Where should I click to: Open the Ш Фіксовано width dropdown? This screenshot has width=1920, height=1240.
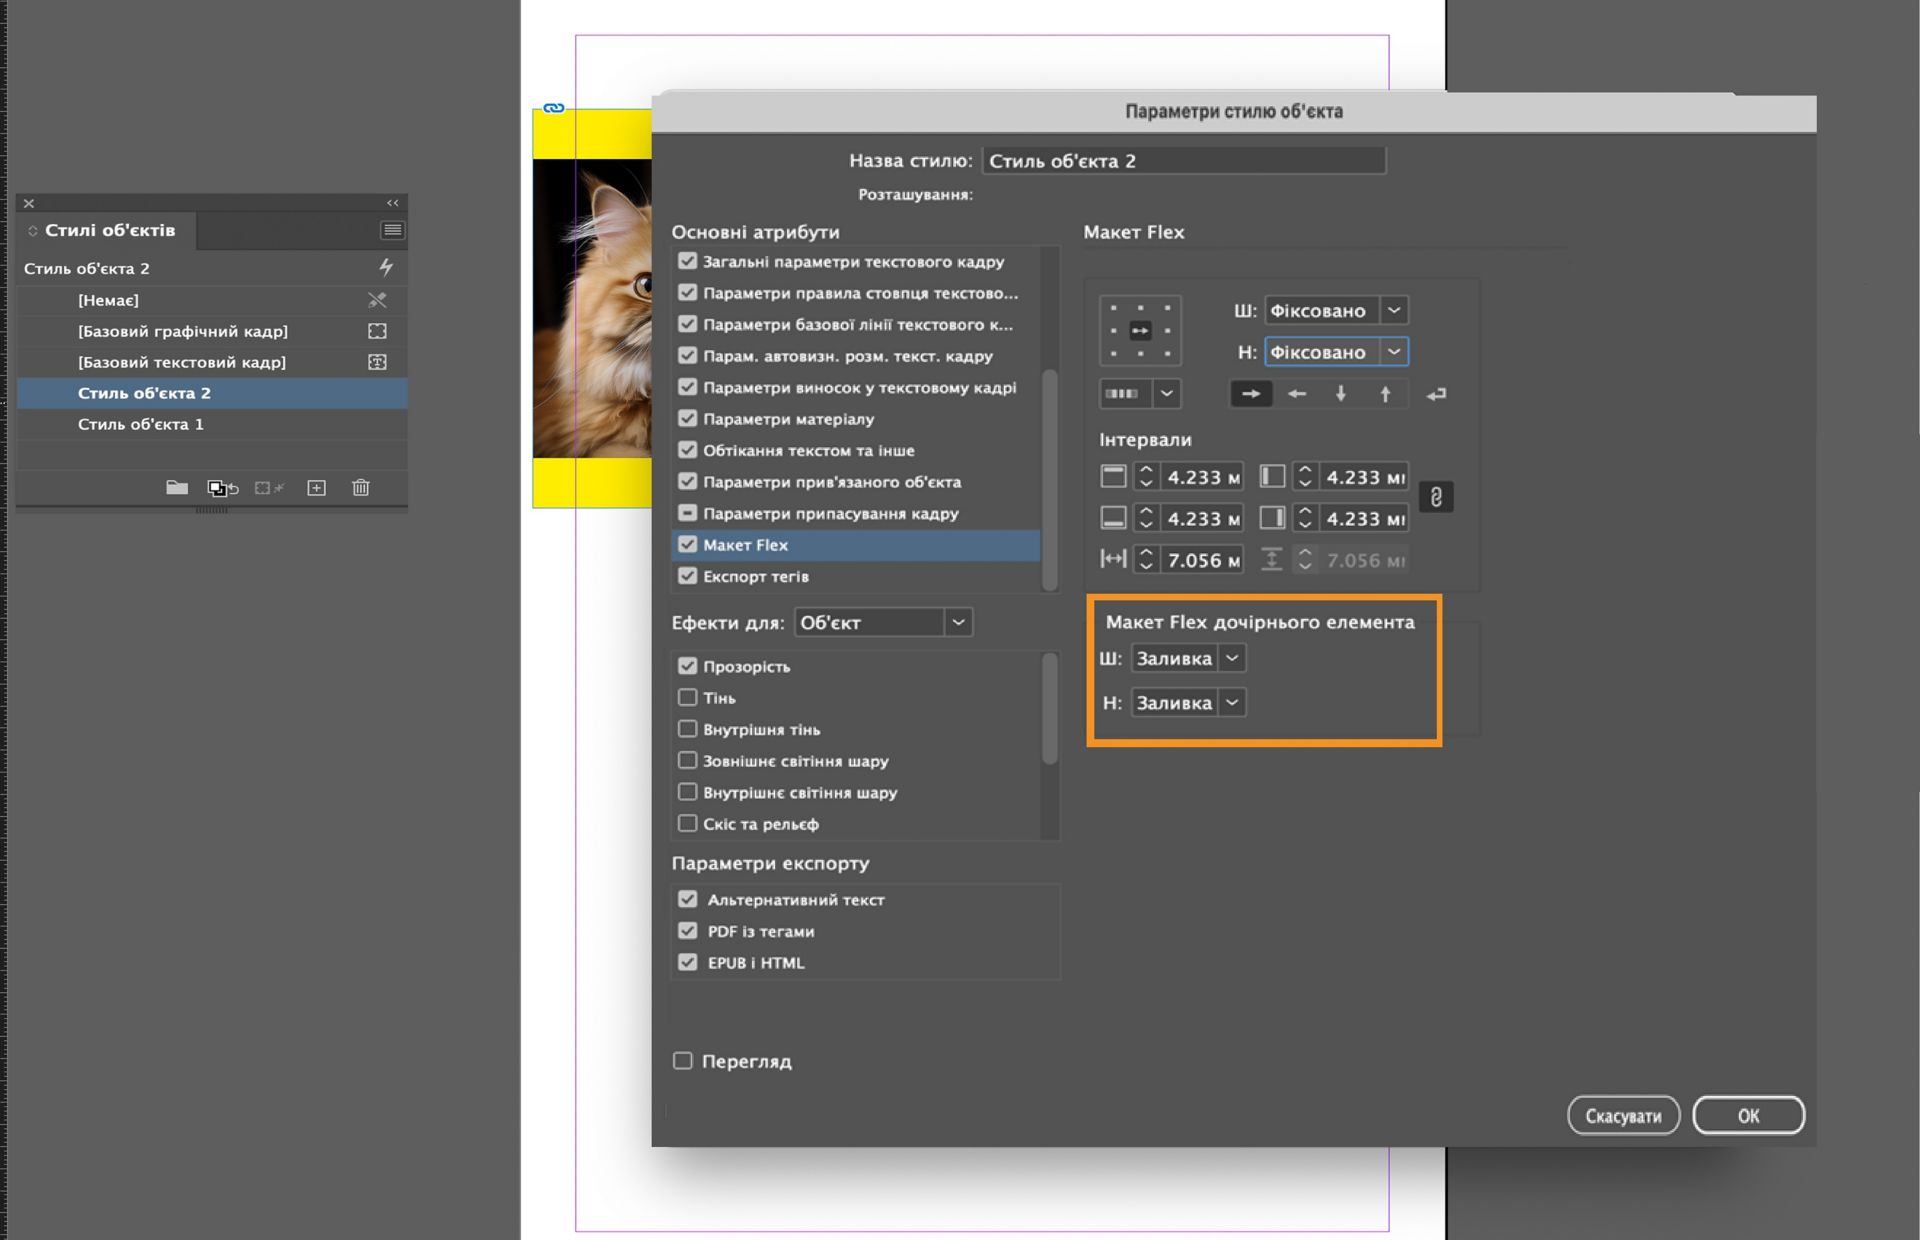(x=1393, y=310)
